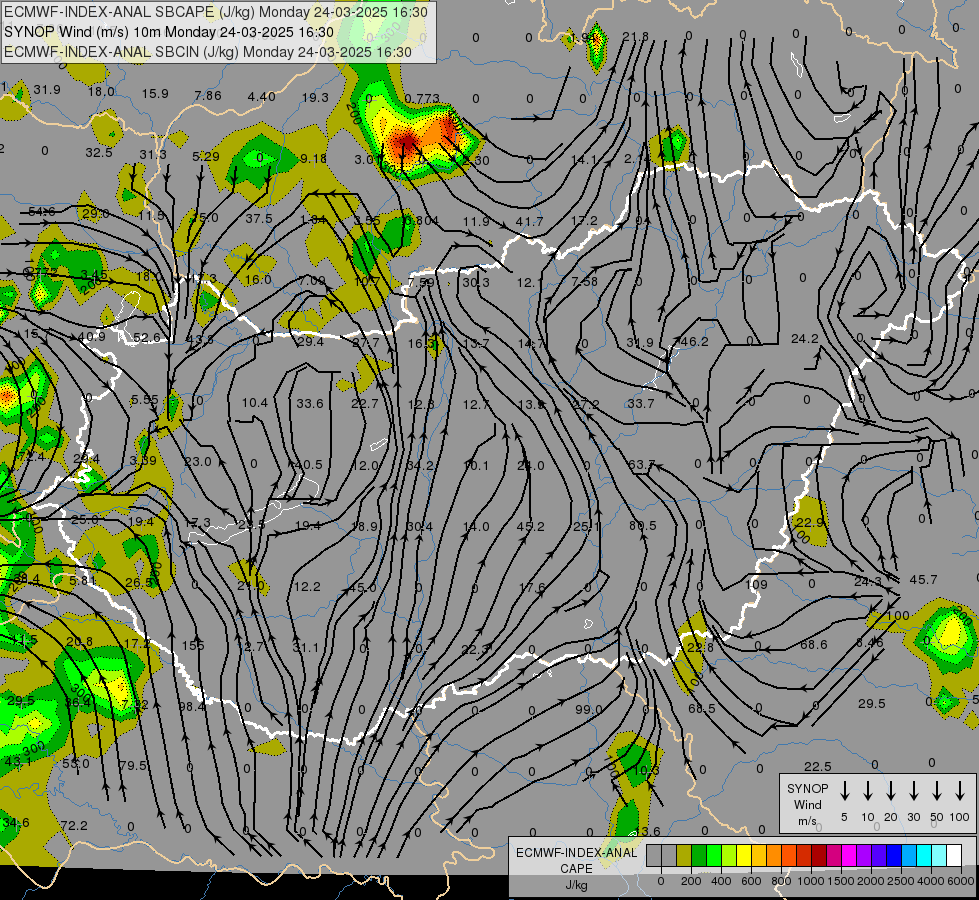The height and width of the screenshot is (900, 979).
Task: Select the SBCIN header line
Action: (208, 52)
